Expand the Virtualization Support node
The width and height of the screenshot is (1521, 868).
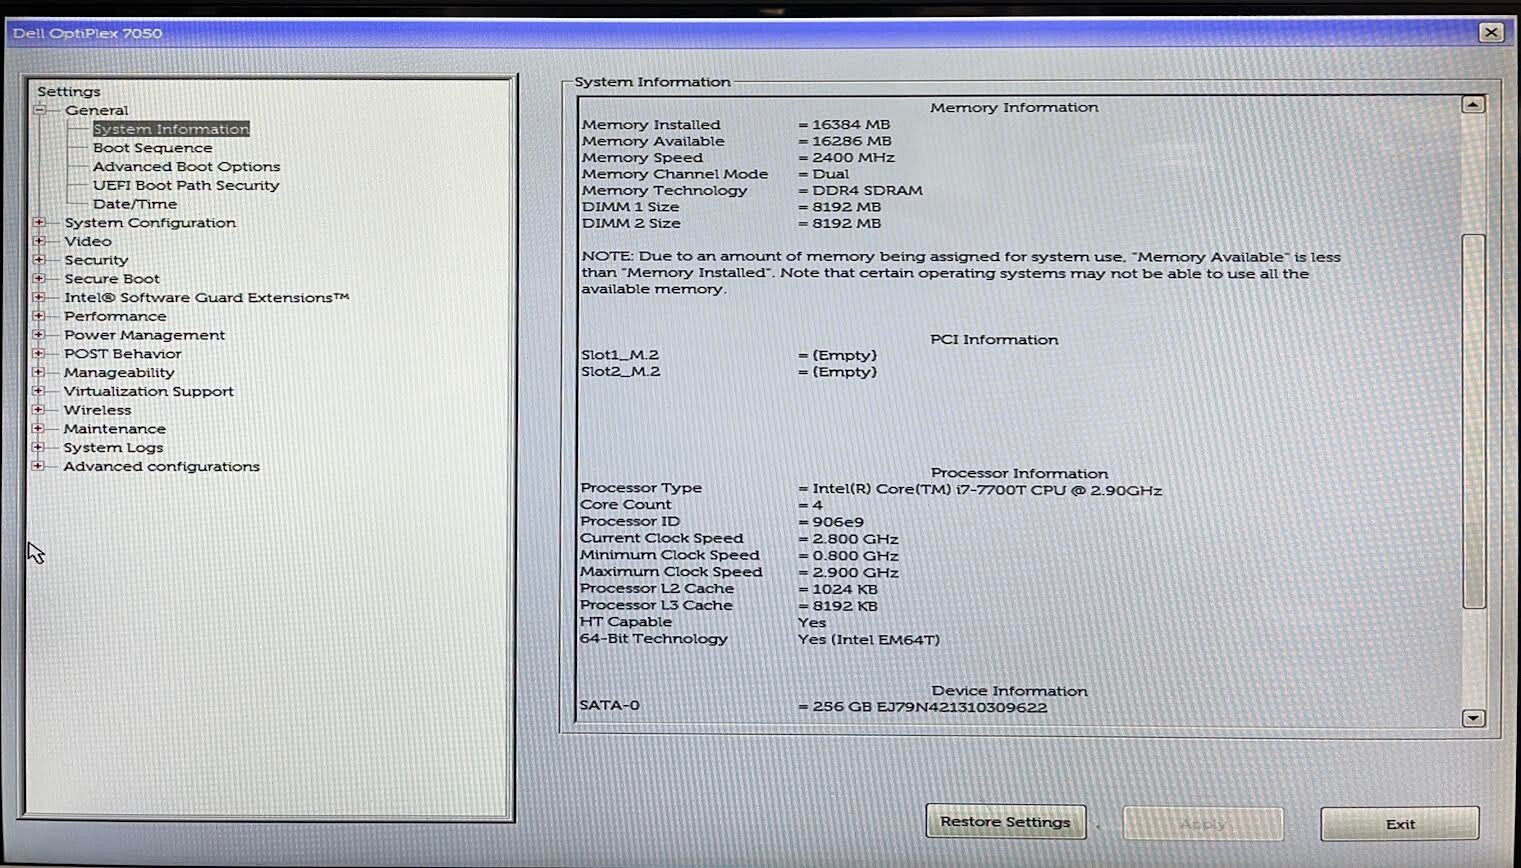pos(39,391)
